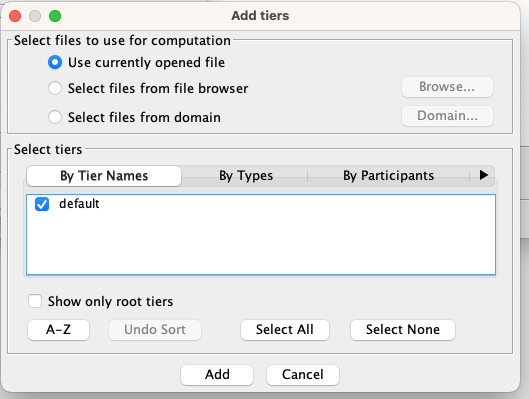Switch to By Types tab

[246, 176]
